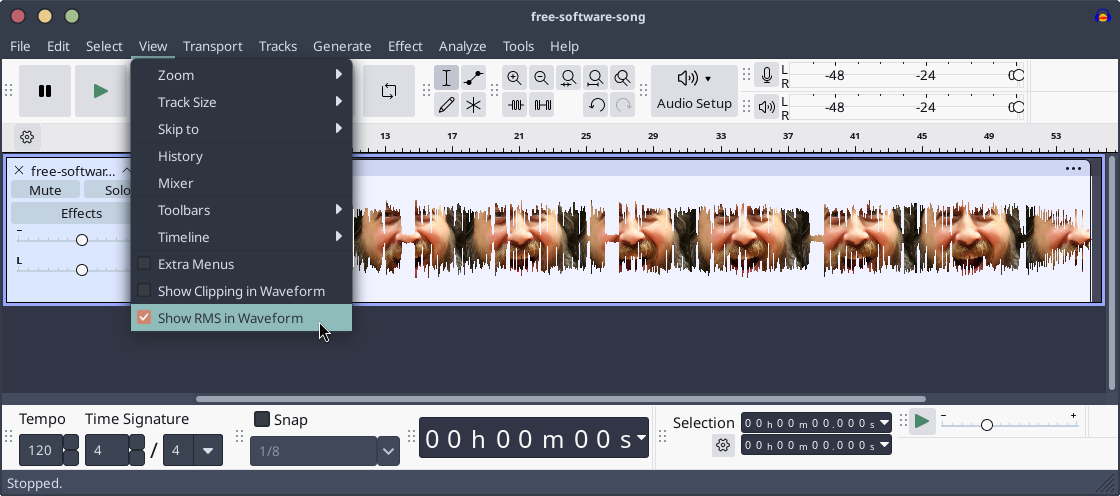Click the time signature numerator field
1120x496 pixels.
click(x=107, y=450)
